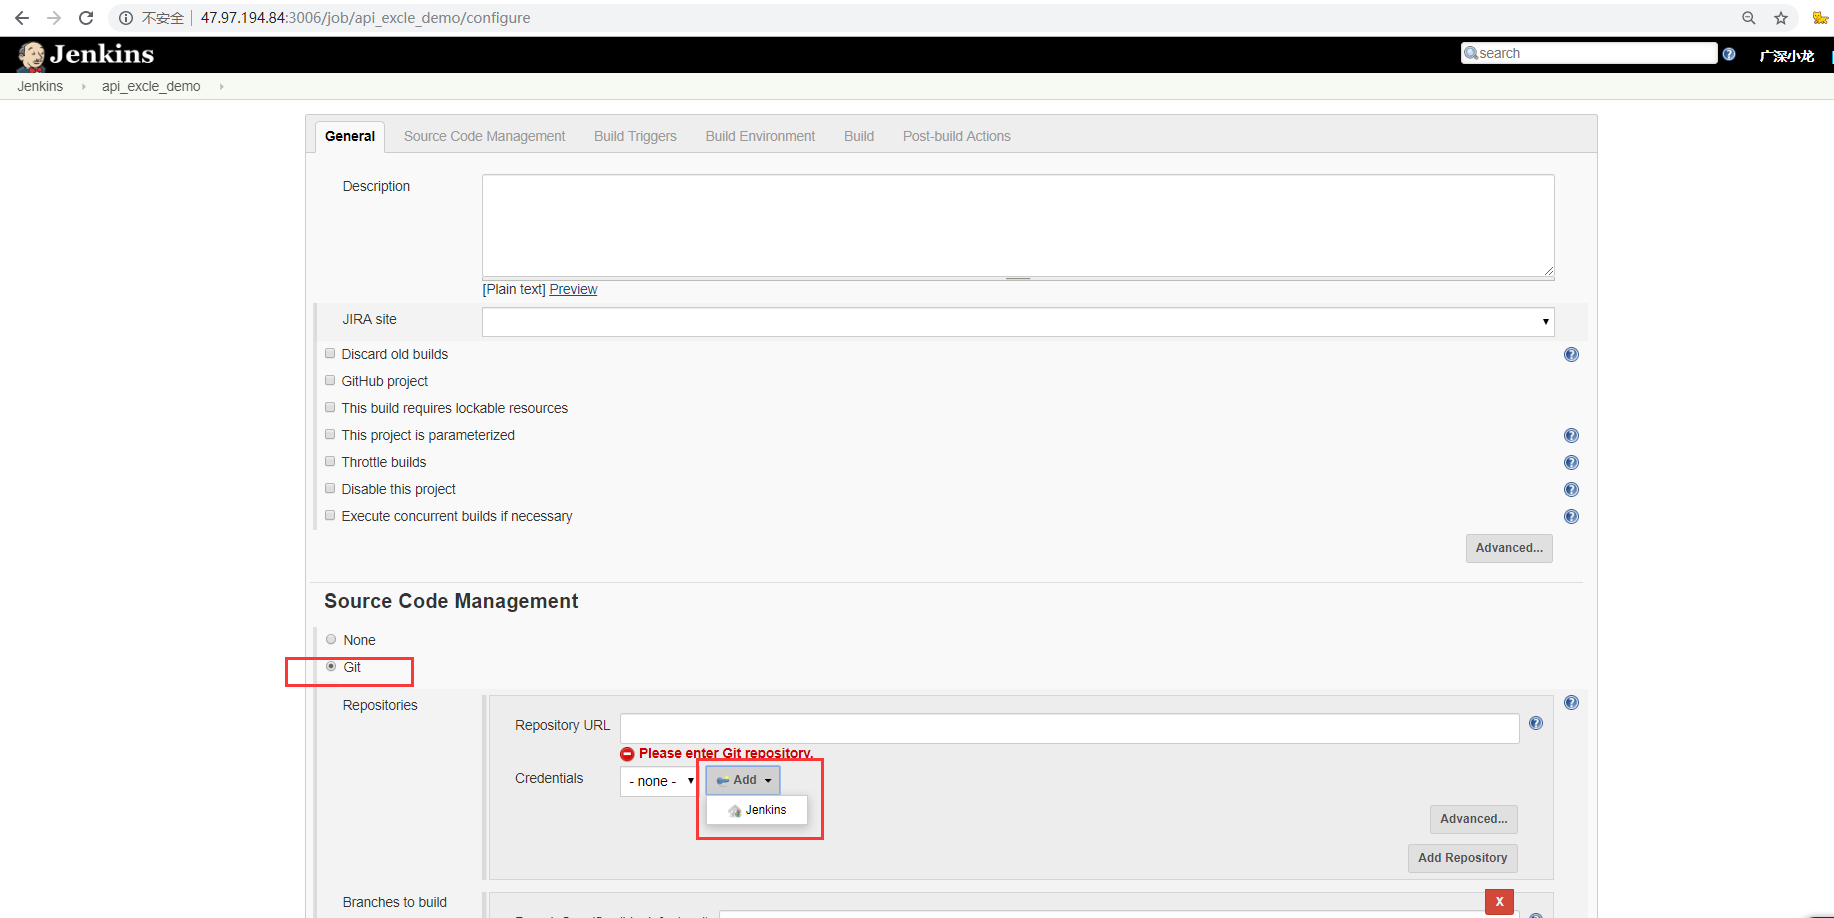Bookmark this page with star icon

tap(1781, 18)
